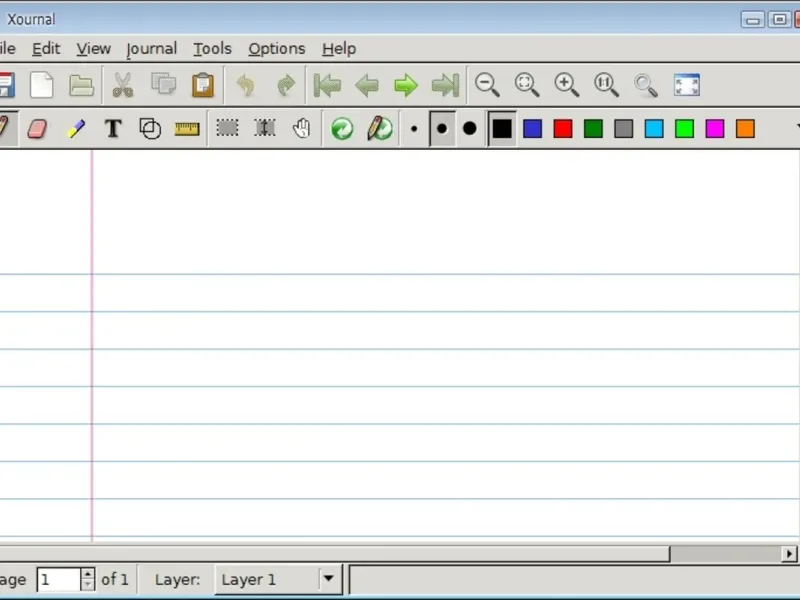Undo the last action
This screenshot has height=600, width=800.
(246, 85)
